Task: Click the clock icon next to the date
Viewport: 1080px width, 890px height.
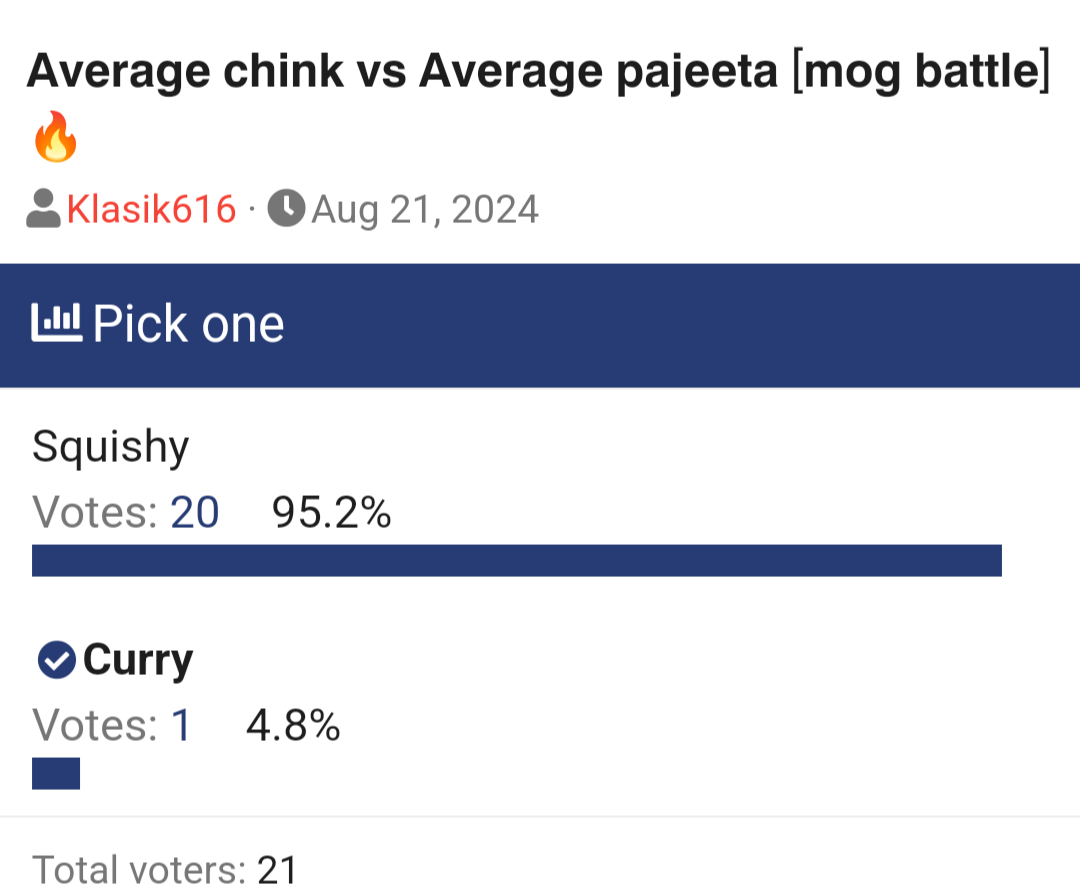Action: pyautogui.click(x=286, y=208)
